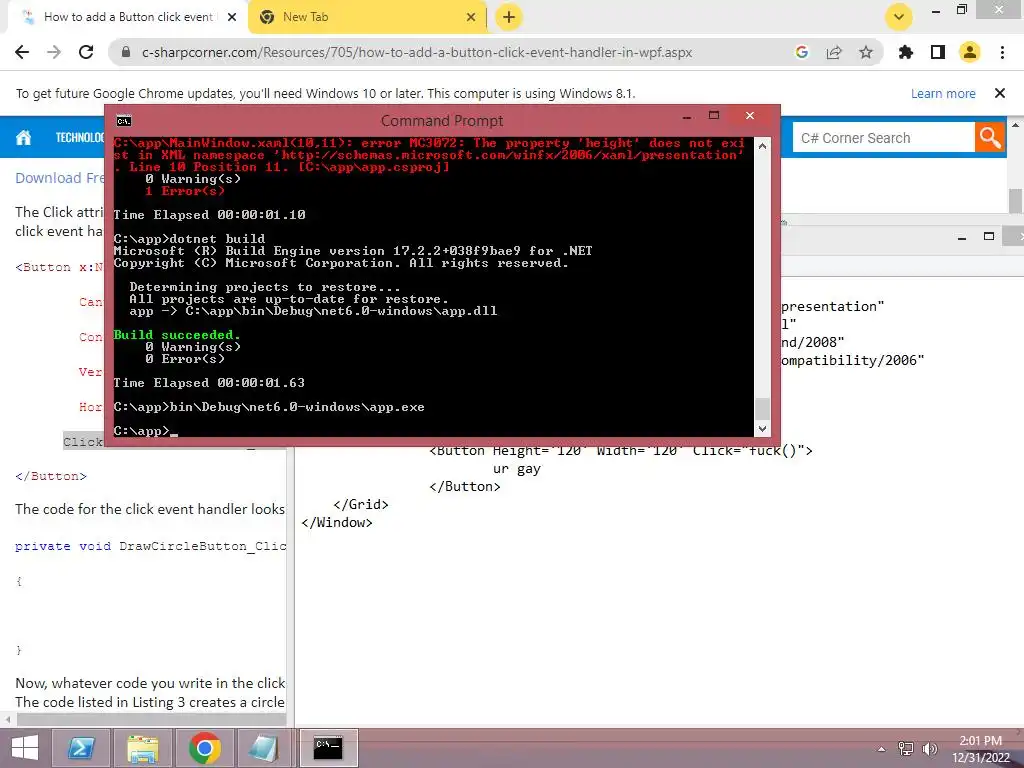Image resolution: width=1024 pixels, height=768 pixels.
Task: Dismiss the Chrome update notification bar
Action: click(1000, 93)
